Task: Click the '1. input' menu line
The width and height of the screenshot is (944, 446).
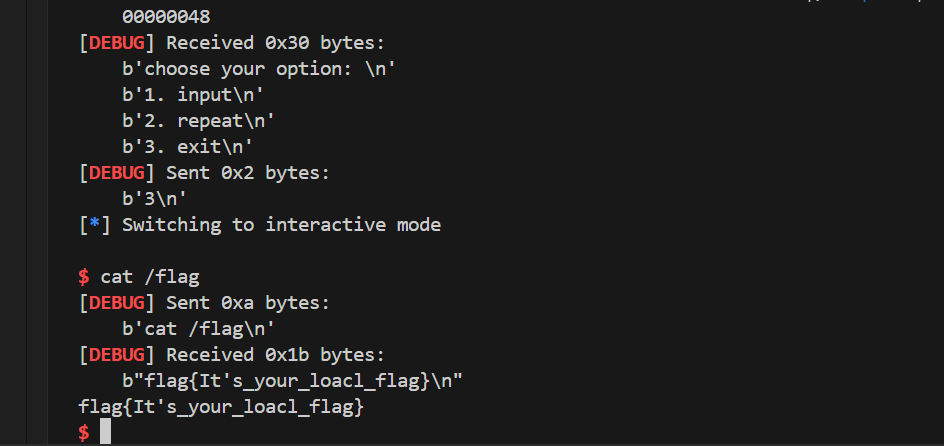Action: (193, 95)
